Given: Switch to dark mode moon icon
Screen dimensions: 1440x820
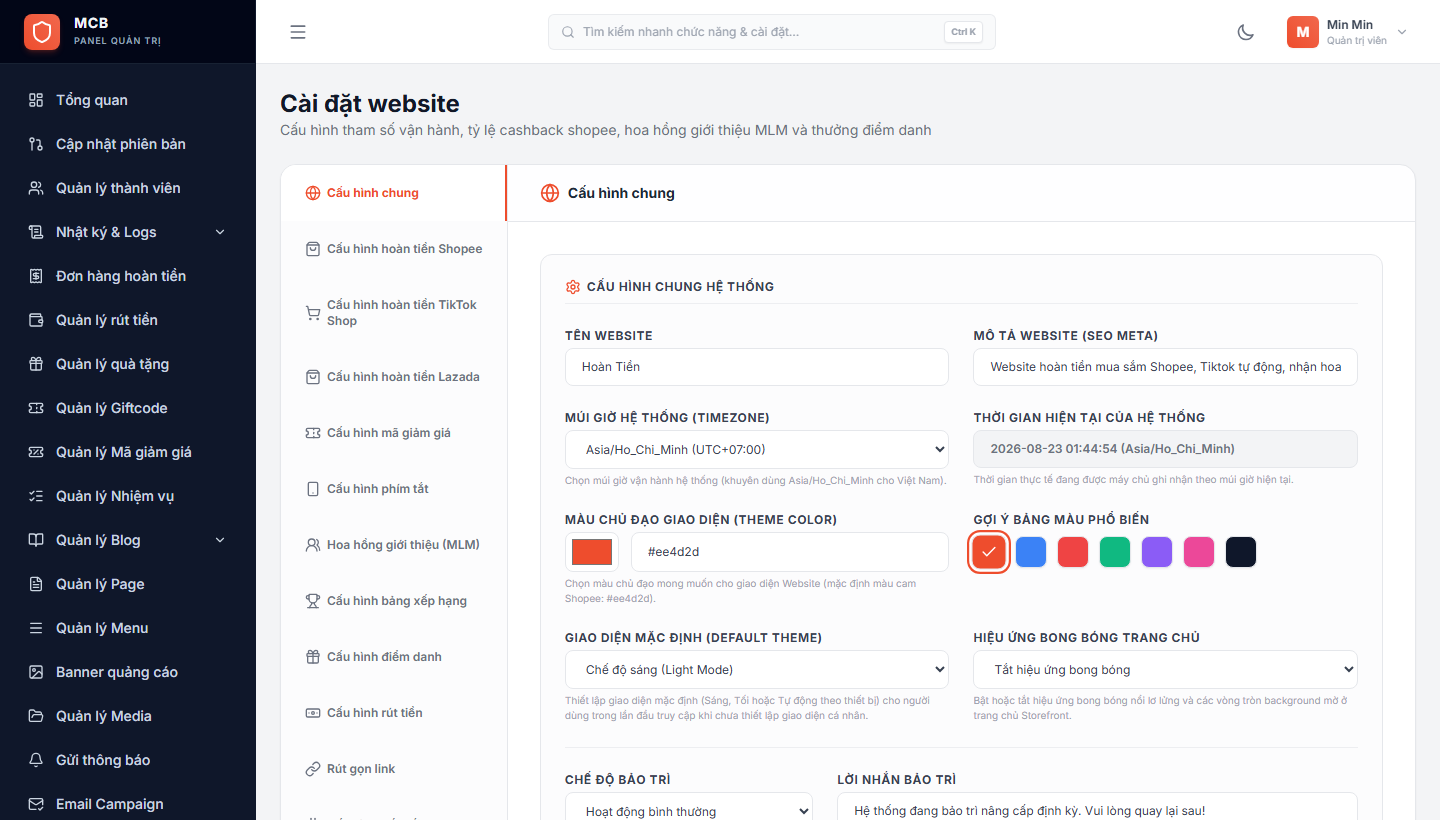Looking at the screenshot, I should pos(1246,32).
